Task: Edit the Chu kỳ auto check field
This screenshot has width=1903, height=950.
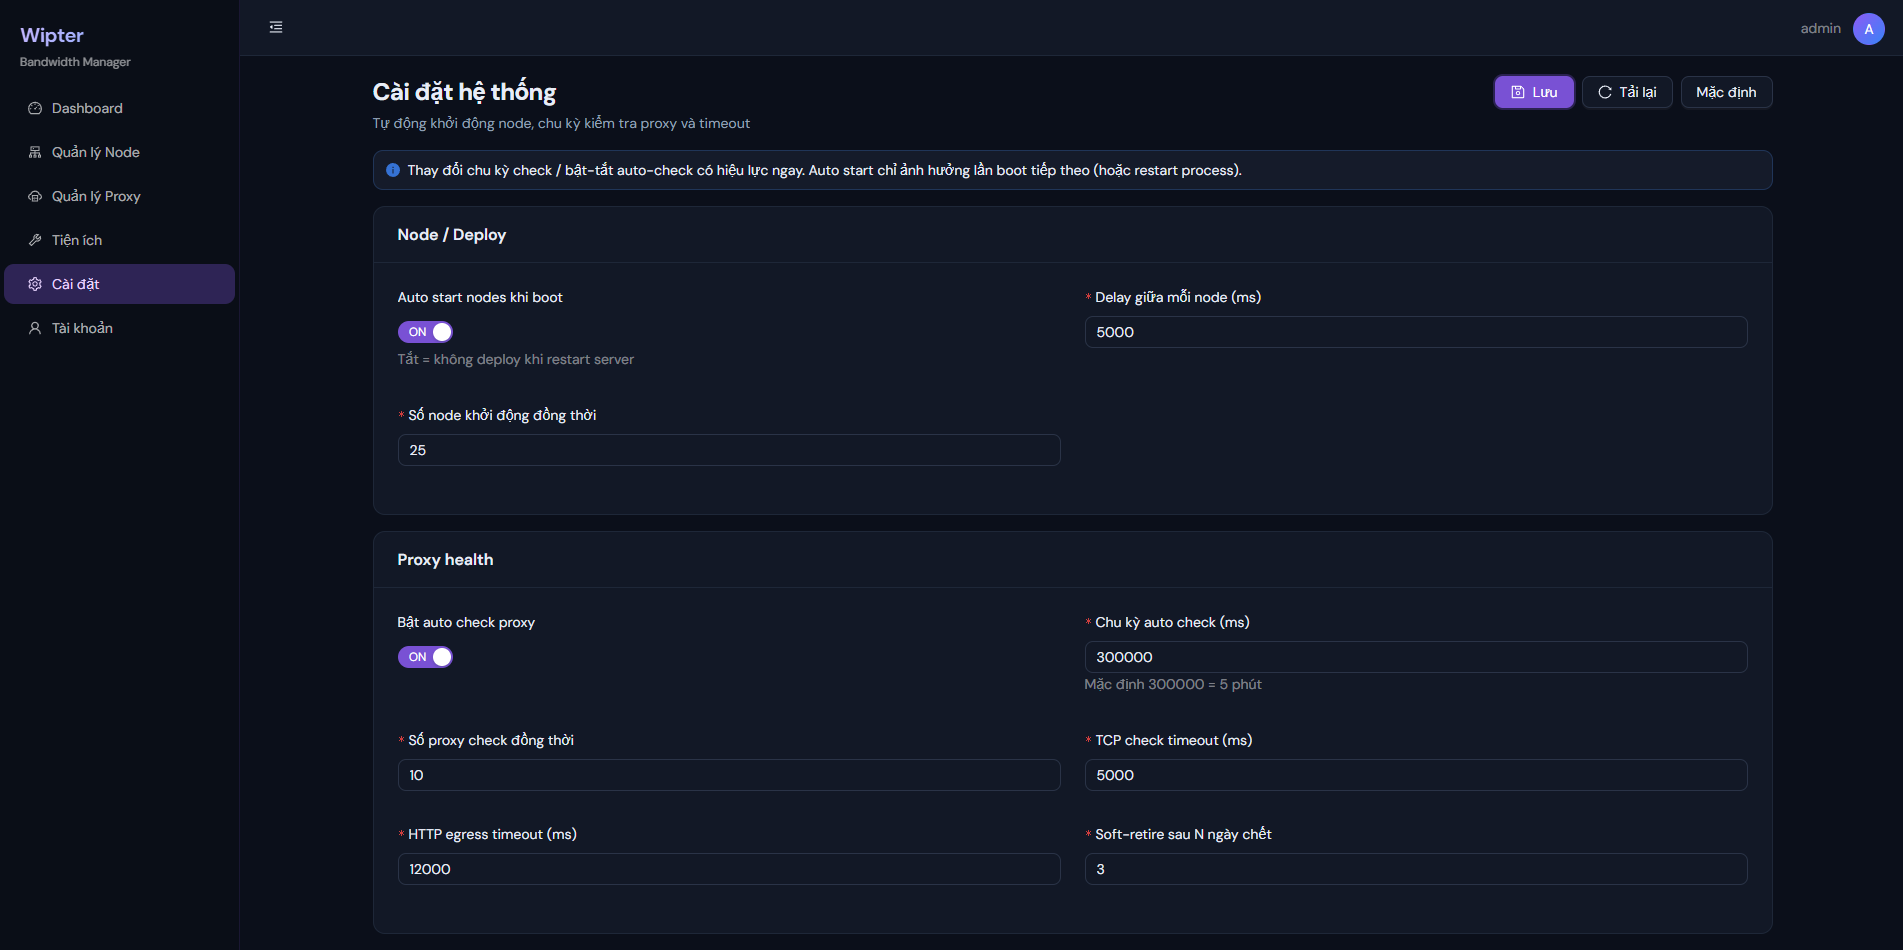Action: [1416, 657]
